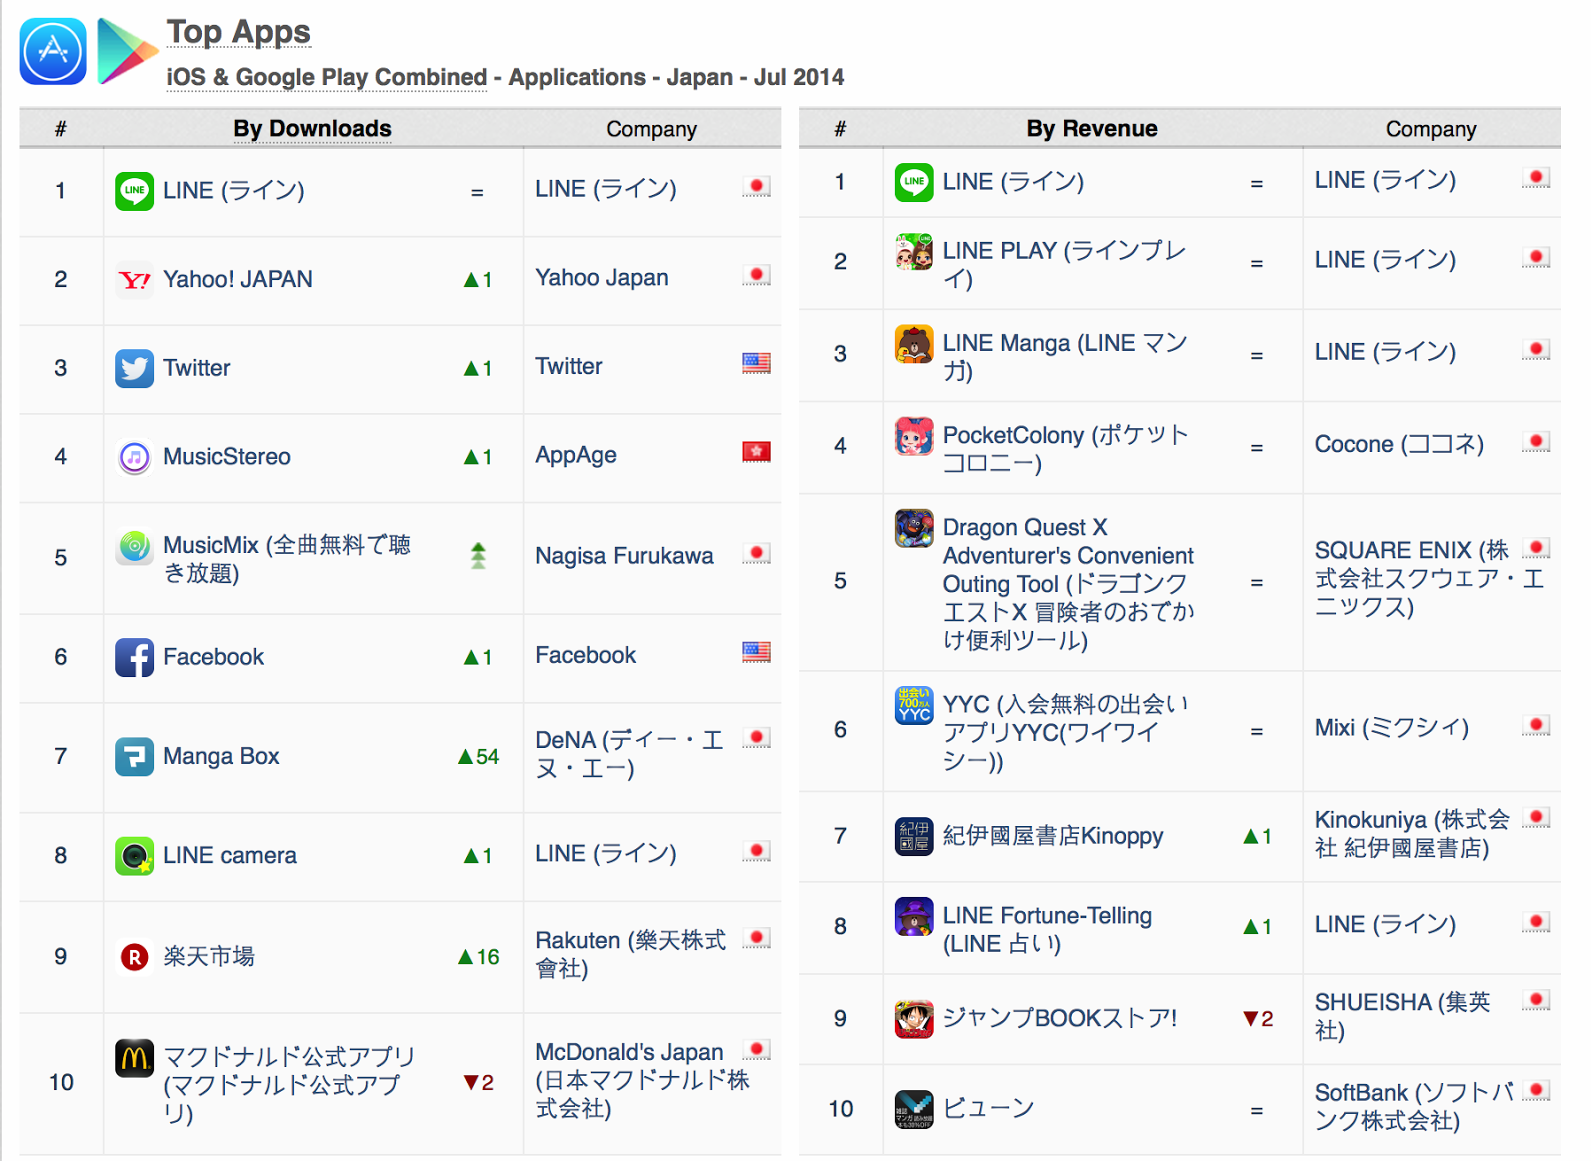Click the ジャンプBOOKストア! app icon
Viewport: 1591px width, 1161px height.
(x=914, y=1019)
